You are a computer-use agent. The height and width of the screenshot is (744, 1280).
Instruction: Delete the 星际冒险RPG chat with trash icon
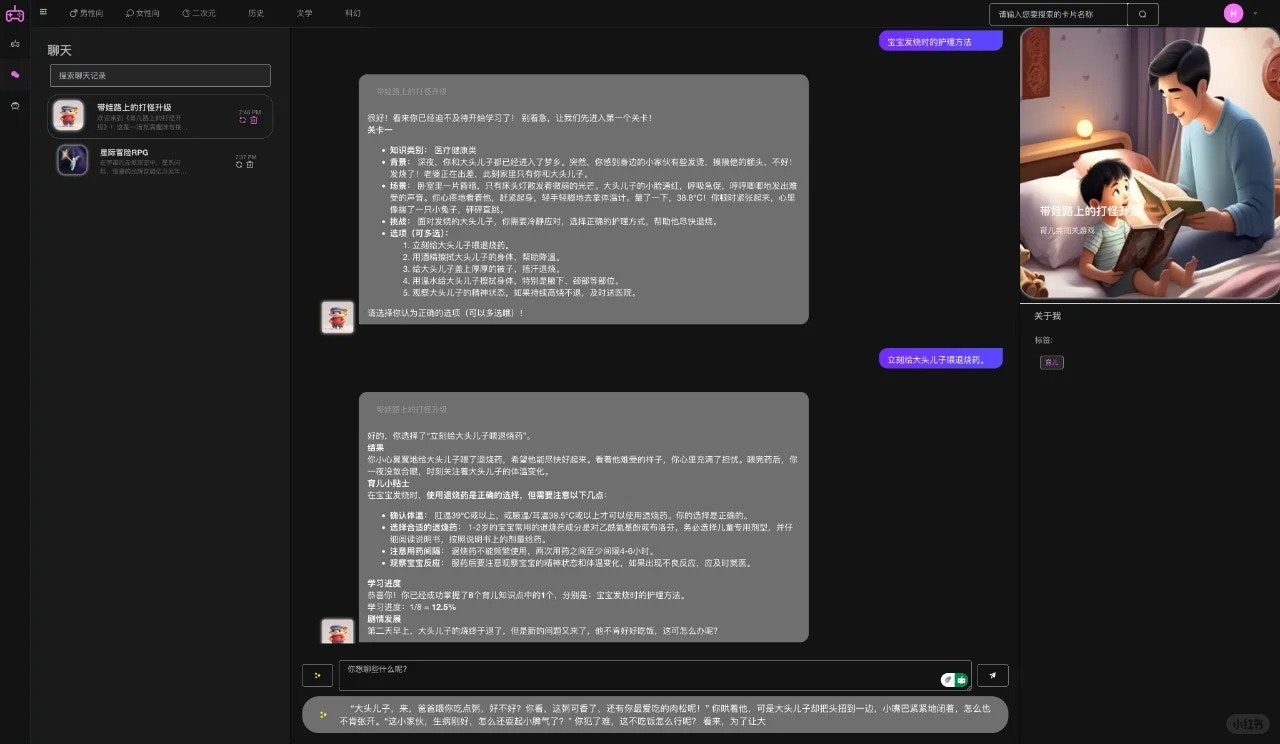pos(251,165)
